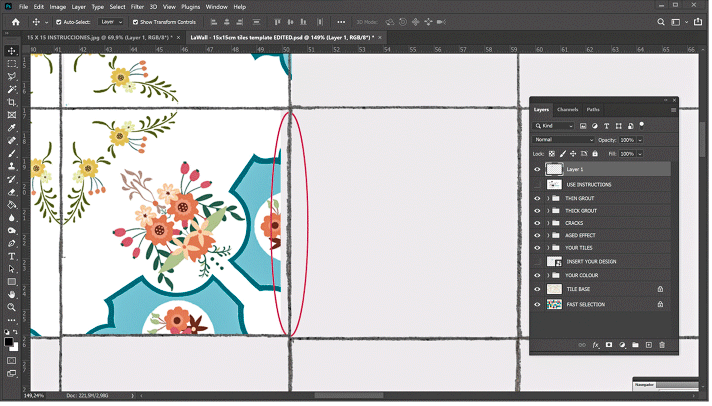Expand the THICK GROUT layer group
Viewport: 712px width, 406px height.
(548, 211)
